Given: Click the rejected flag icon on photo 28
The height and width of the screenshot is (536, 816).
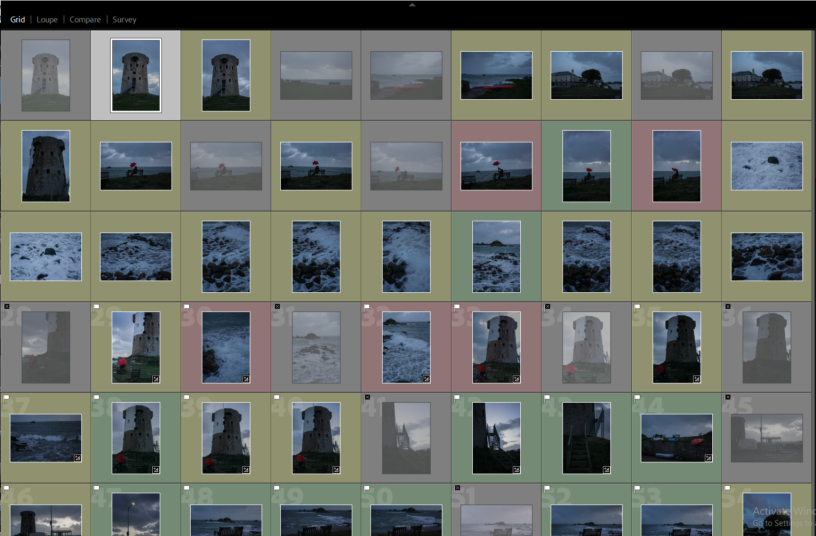Looking at the screenshot, I should click(x=7, y=307).
